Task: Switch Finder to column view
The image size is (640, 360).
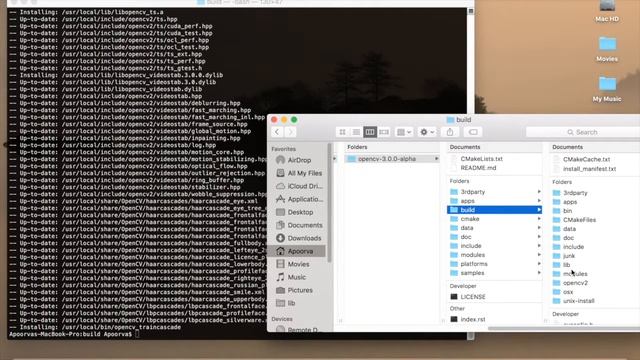Action: click(x=370, y=132)
